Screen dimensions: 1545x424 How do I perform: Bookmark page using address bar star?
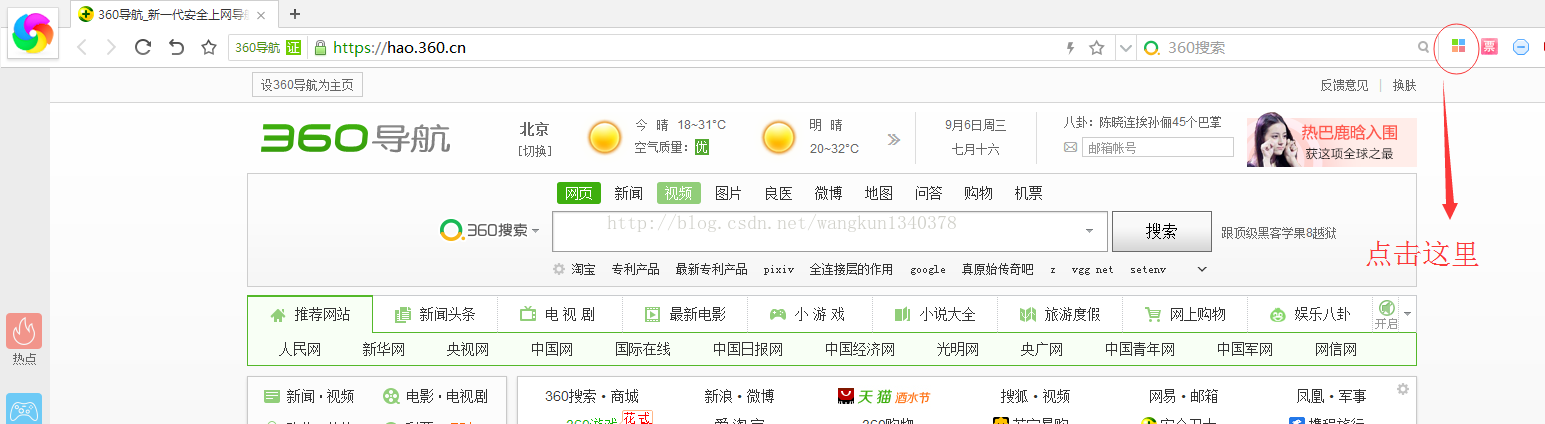click(x=1096, y=47)
